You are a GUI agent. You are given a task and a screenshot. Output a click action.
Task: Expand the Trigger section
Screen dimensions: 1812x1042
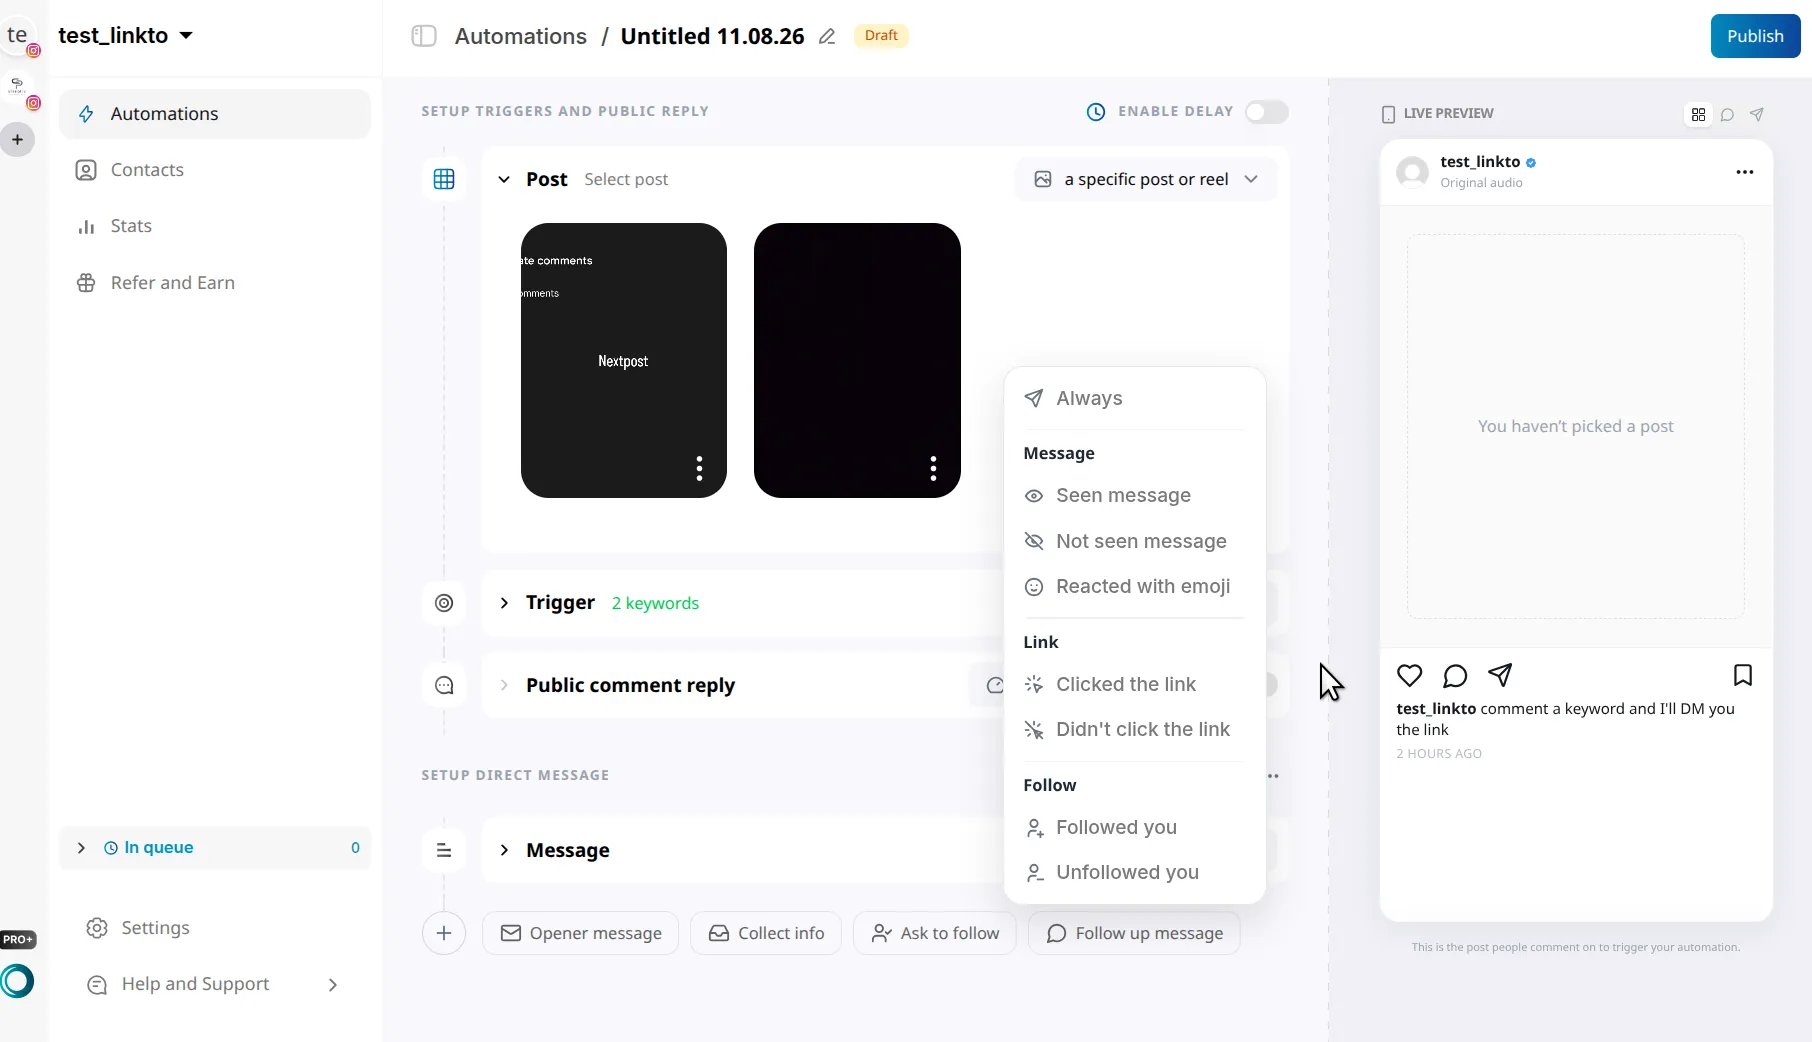(504, 603)
